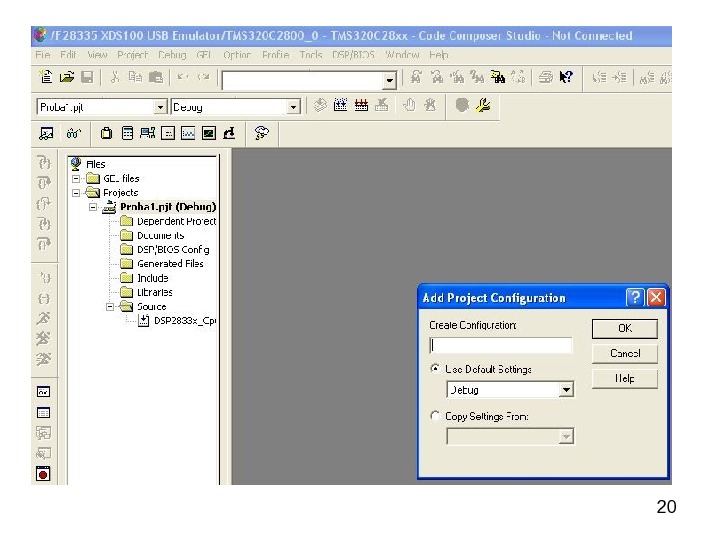
Task: Open the File menu
Action: point(42,55)
